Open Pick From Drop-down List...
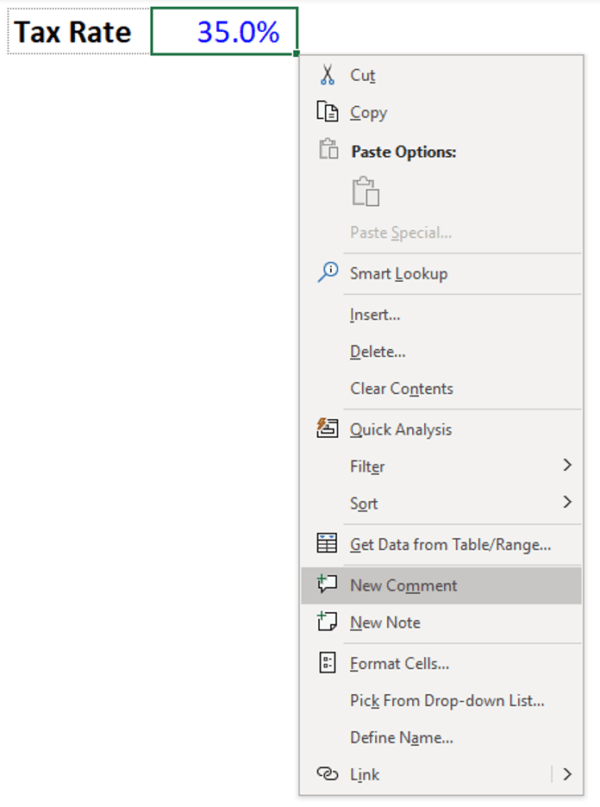 pyautogui.click(x=447, y=700)
